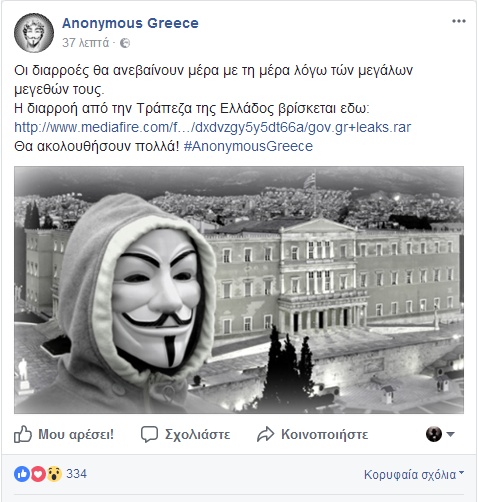The width and height of the screenshot is (478, 502).
Task: Open the mediafire gov.gr leaks link
Action: 213,127
